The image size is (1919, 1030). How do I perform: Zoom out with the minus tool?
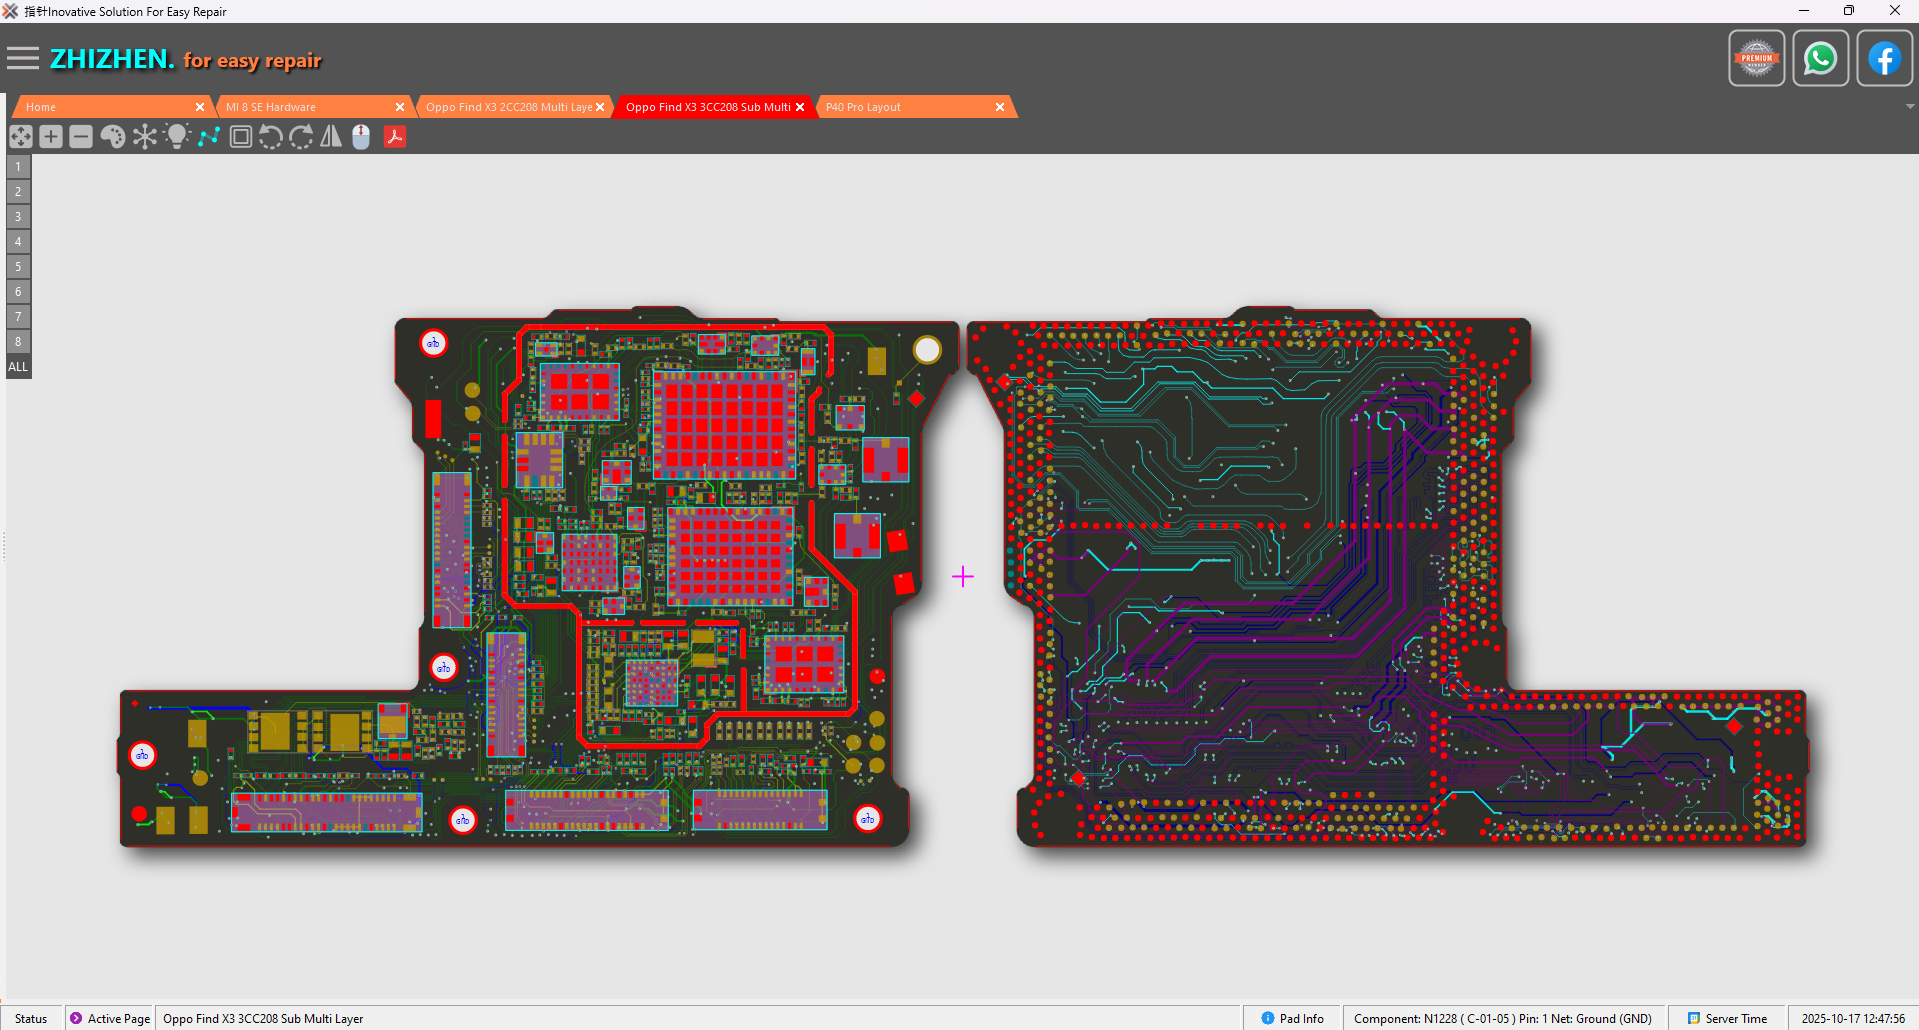pyautogui.click(x=81, y=137)
